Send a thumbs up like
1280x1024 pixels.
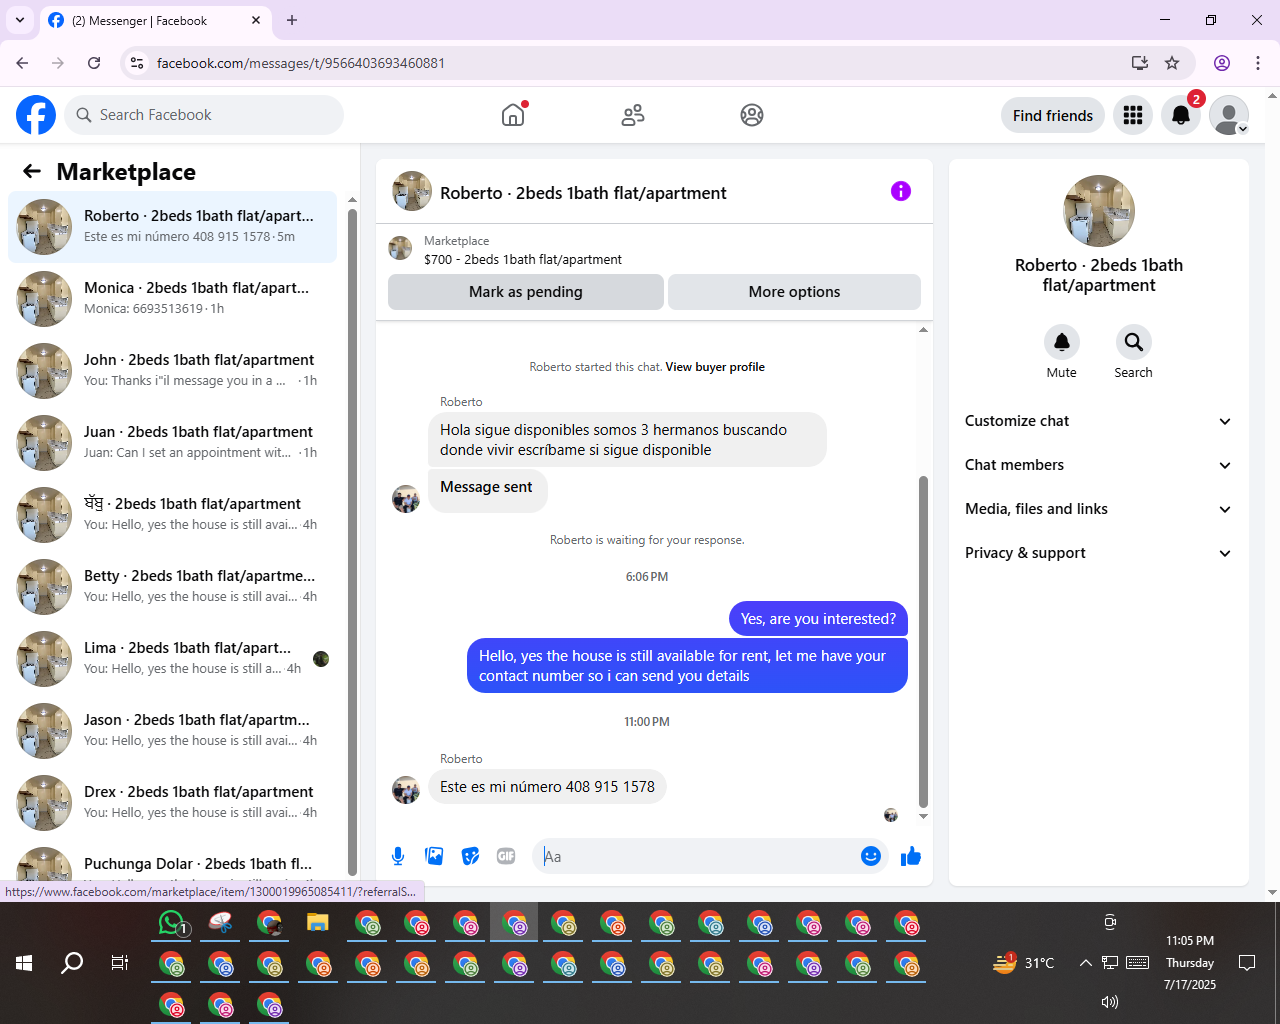pos(911,856)
